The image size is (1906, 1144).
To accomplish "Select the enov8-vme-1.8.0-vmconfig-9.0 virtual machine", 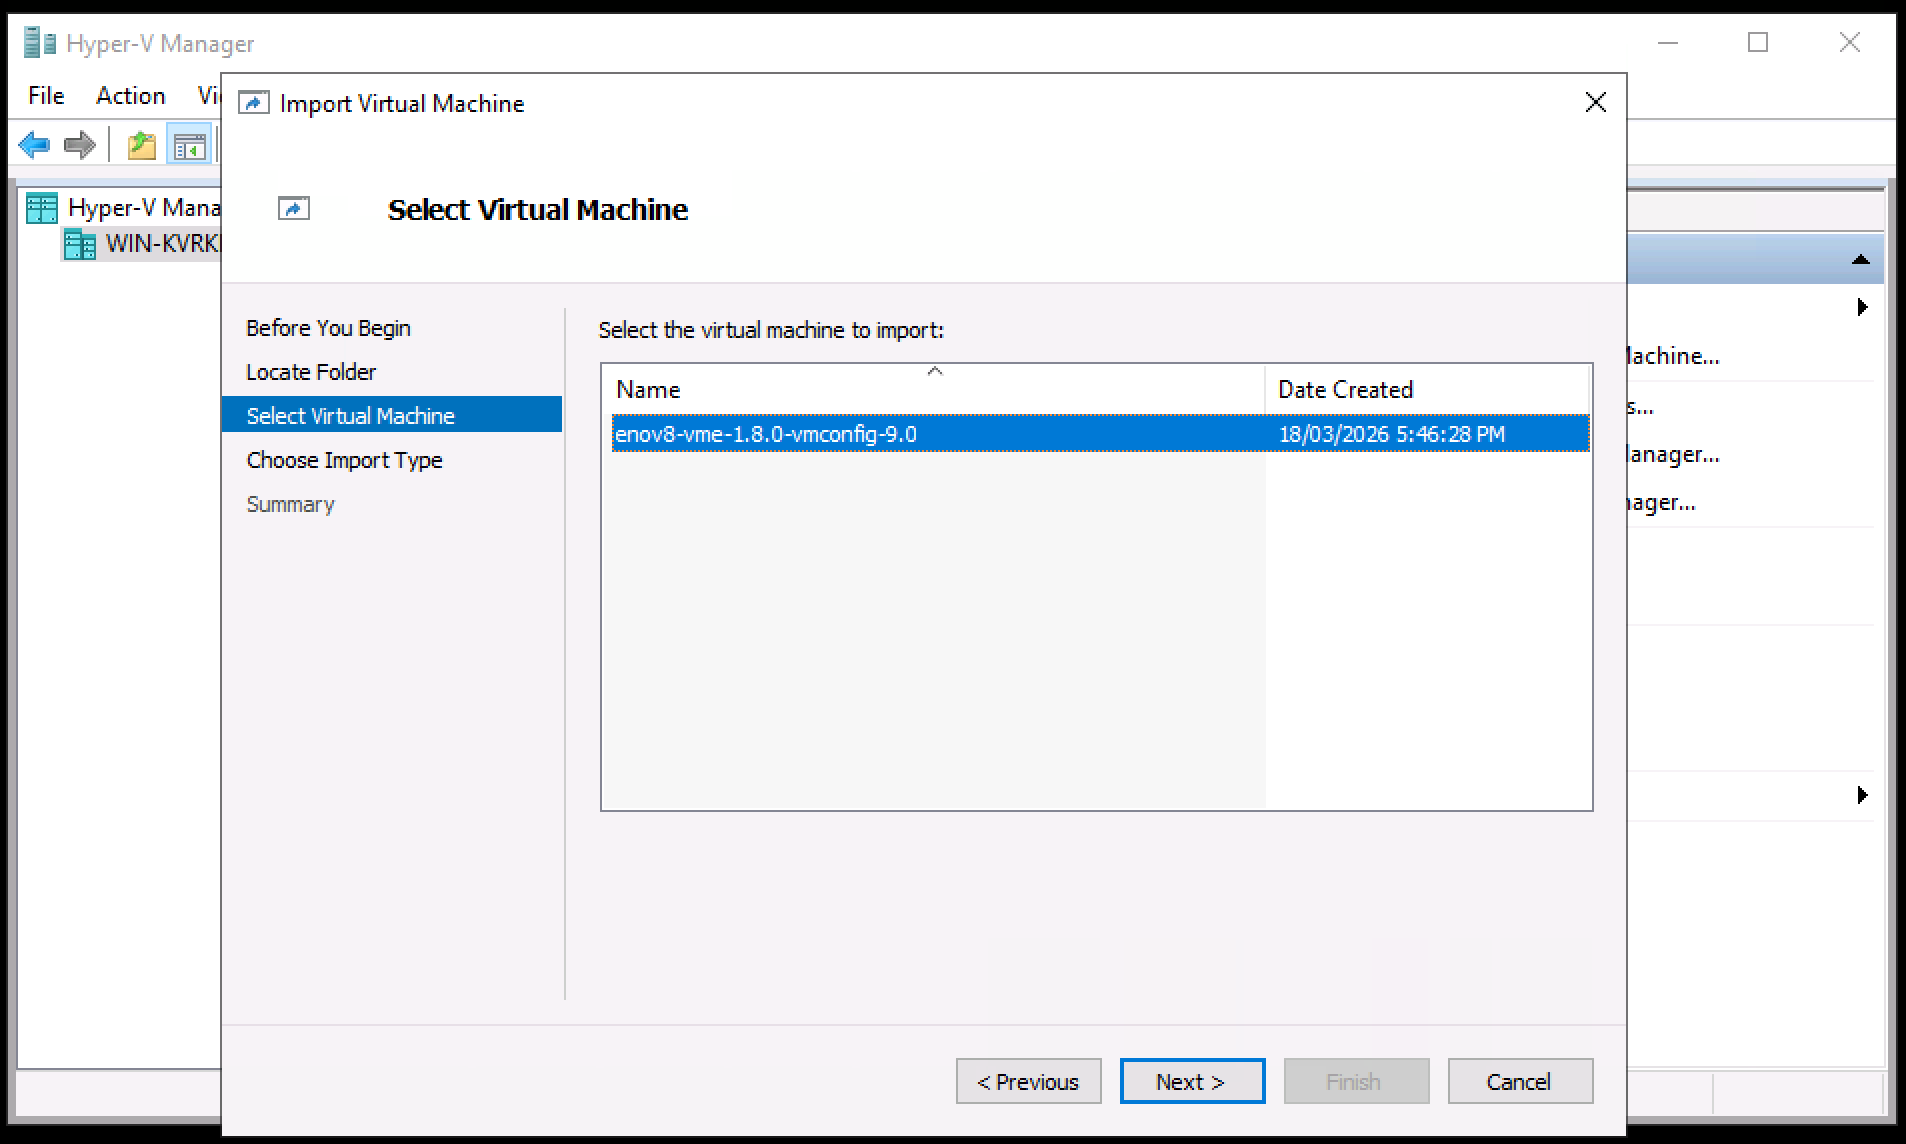I will tap(900, 433).
